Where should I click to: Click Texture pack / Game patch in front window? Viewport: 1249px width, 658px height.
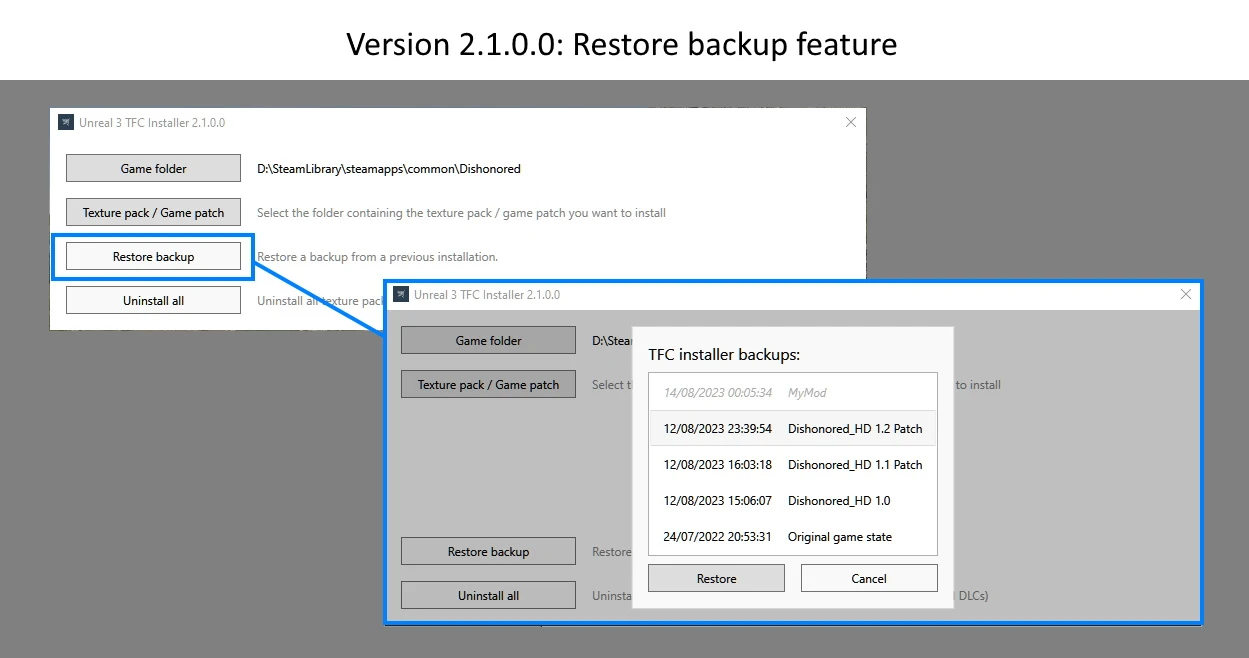point(488,384)
